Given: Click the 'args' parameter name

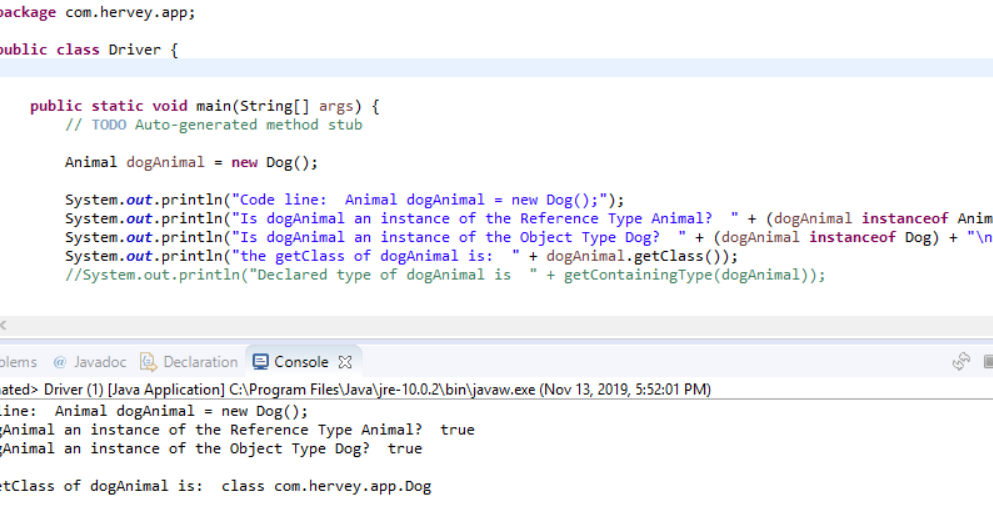Looking at the screenshot, I should click(x=336, y=106).
